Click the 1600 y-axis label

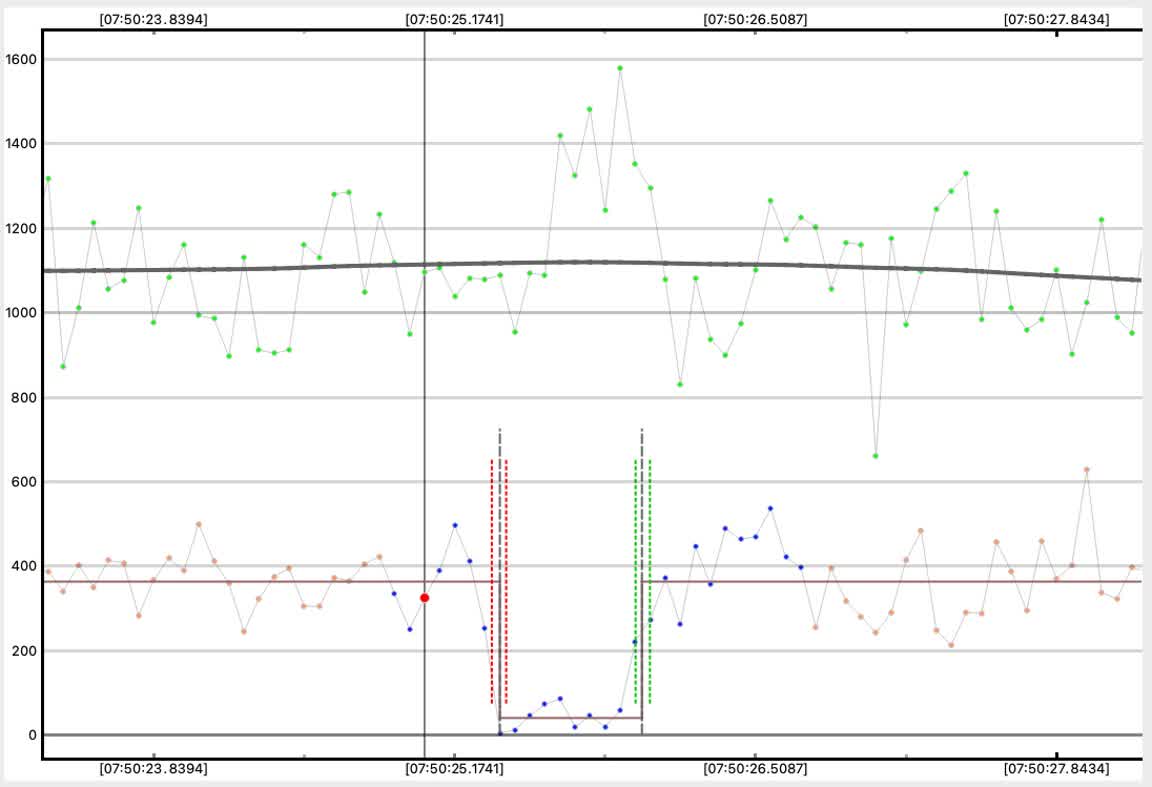coord(20,59)
